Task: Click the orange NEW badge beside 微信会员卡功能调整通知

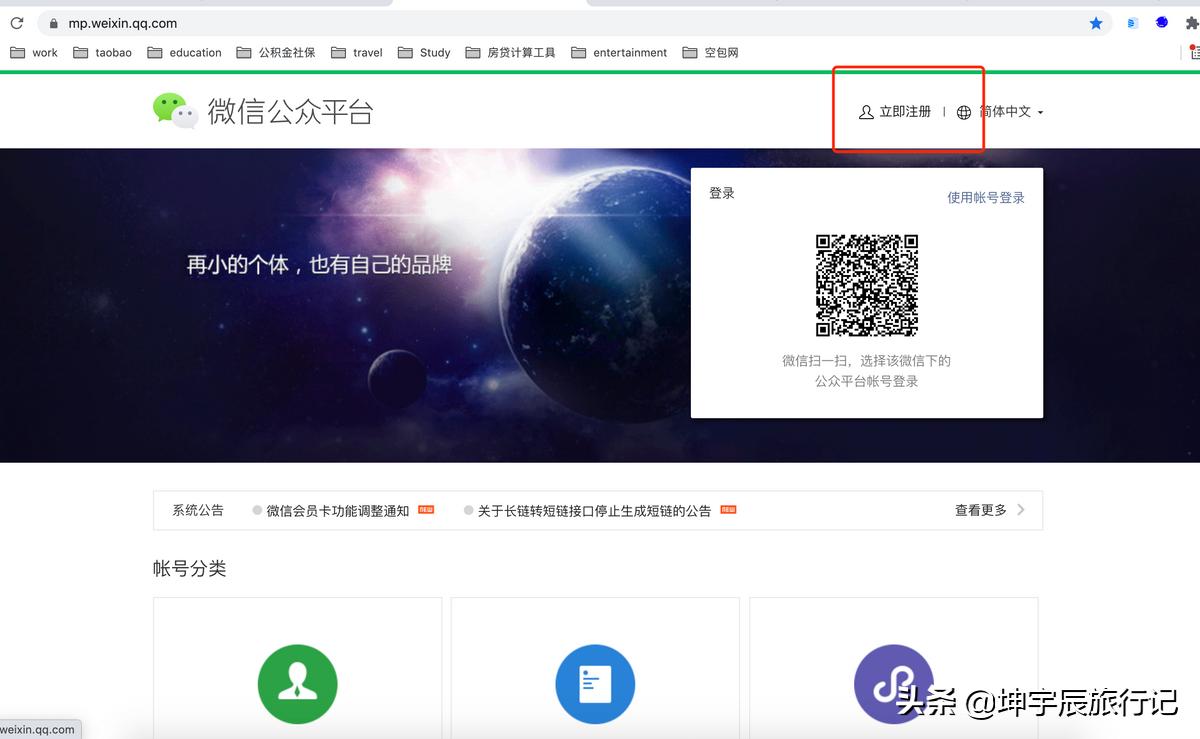Action: pos(424,510)
